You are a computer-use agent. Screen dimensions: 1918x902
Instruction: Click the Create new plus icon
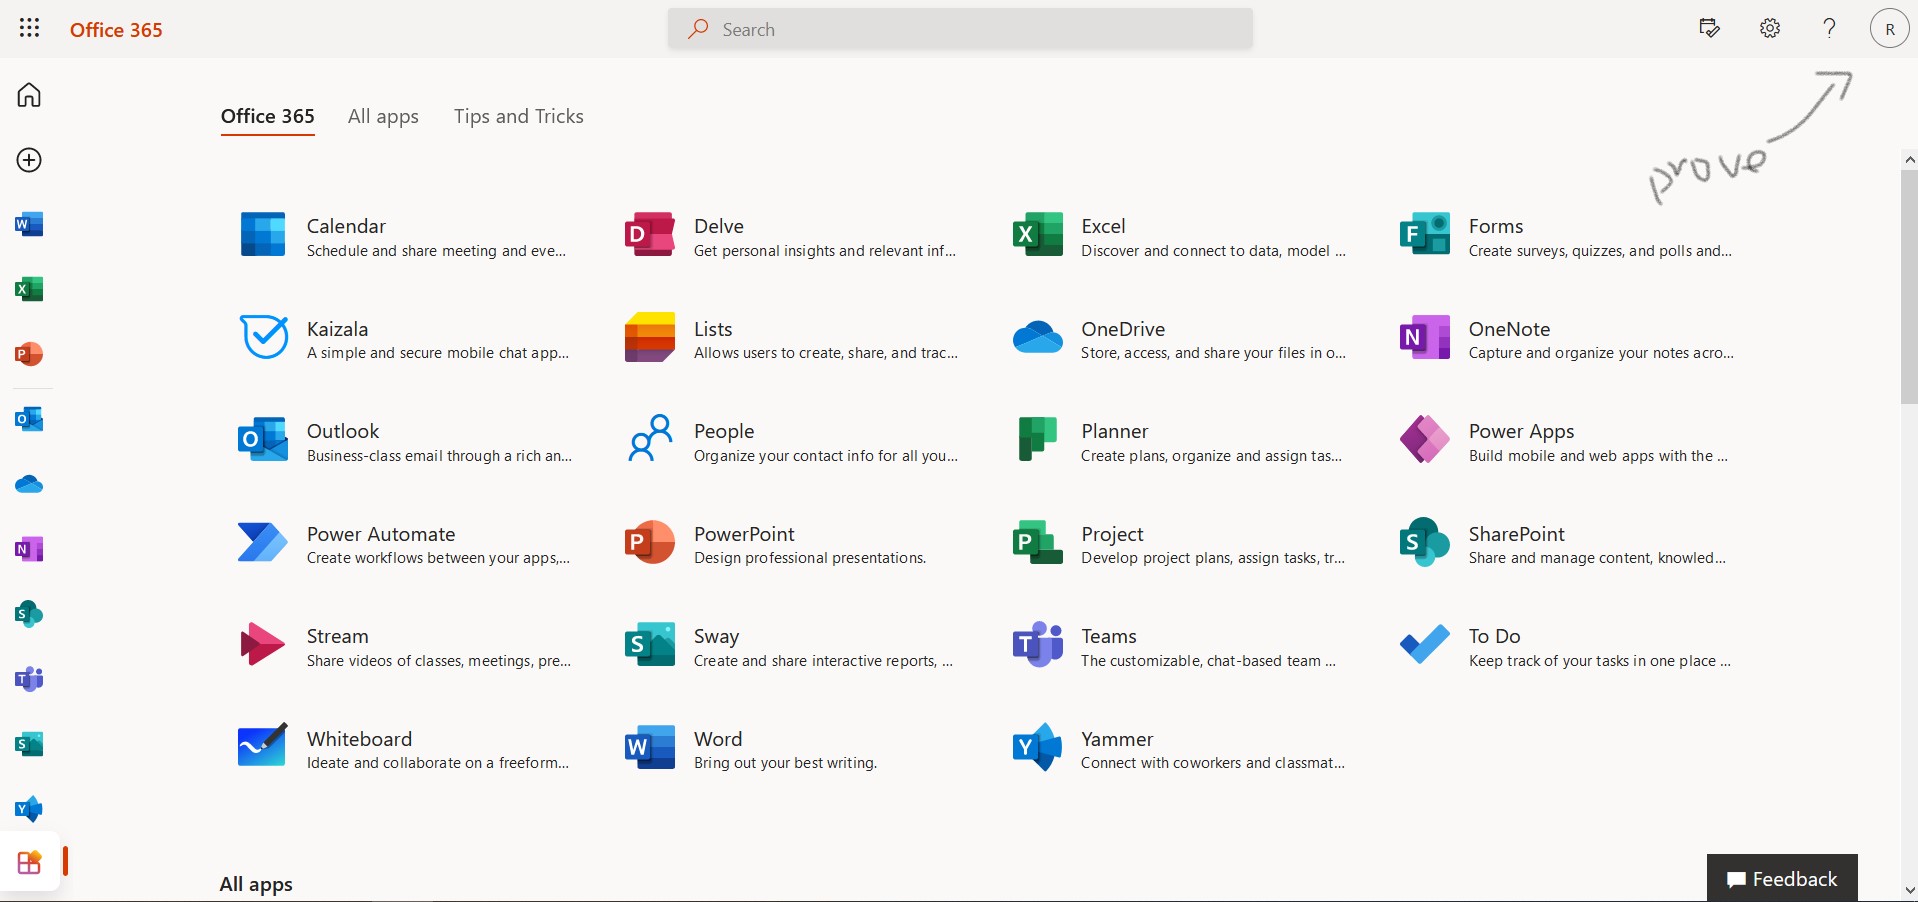tap(29, 160)
